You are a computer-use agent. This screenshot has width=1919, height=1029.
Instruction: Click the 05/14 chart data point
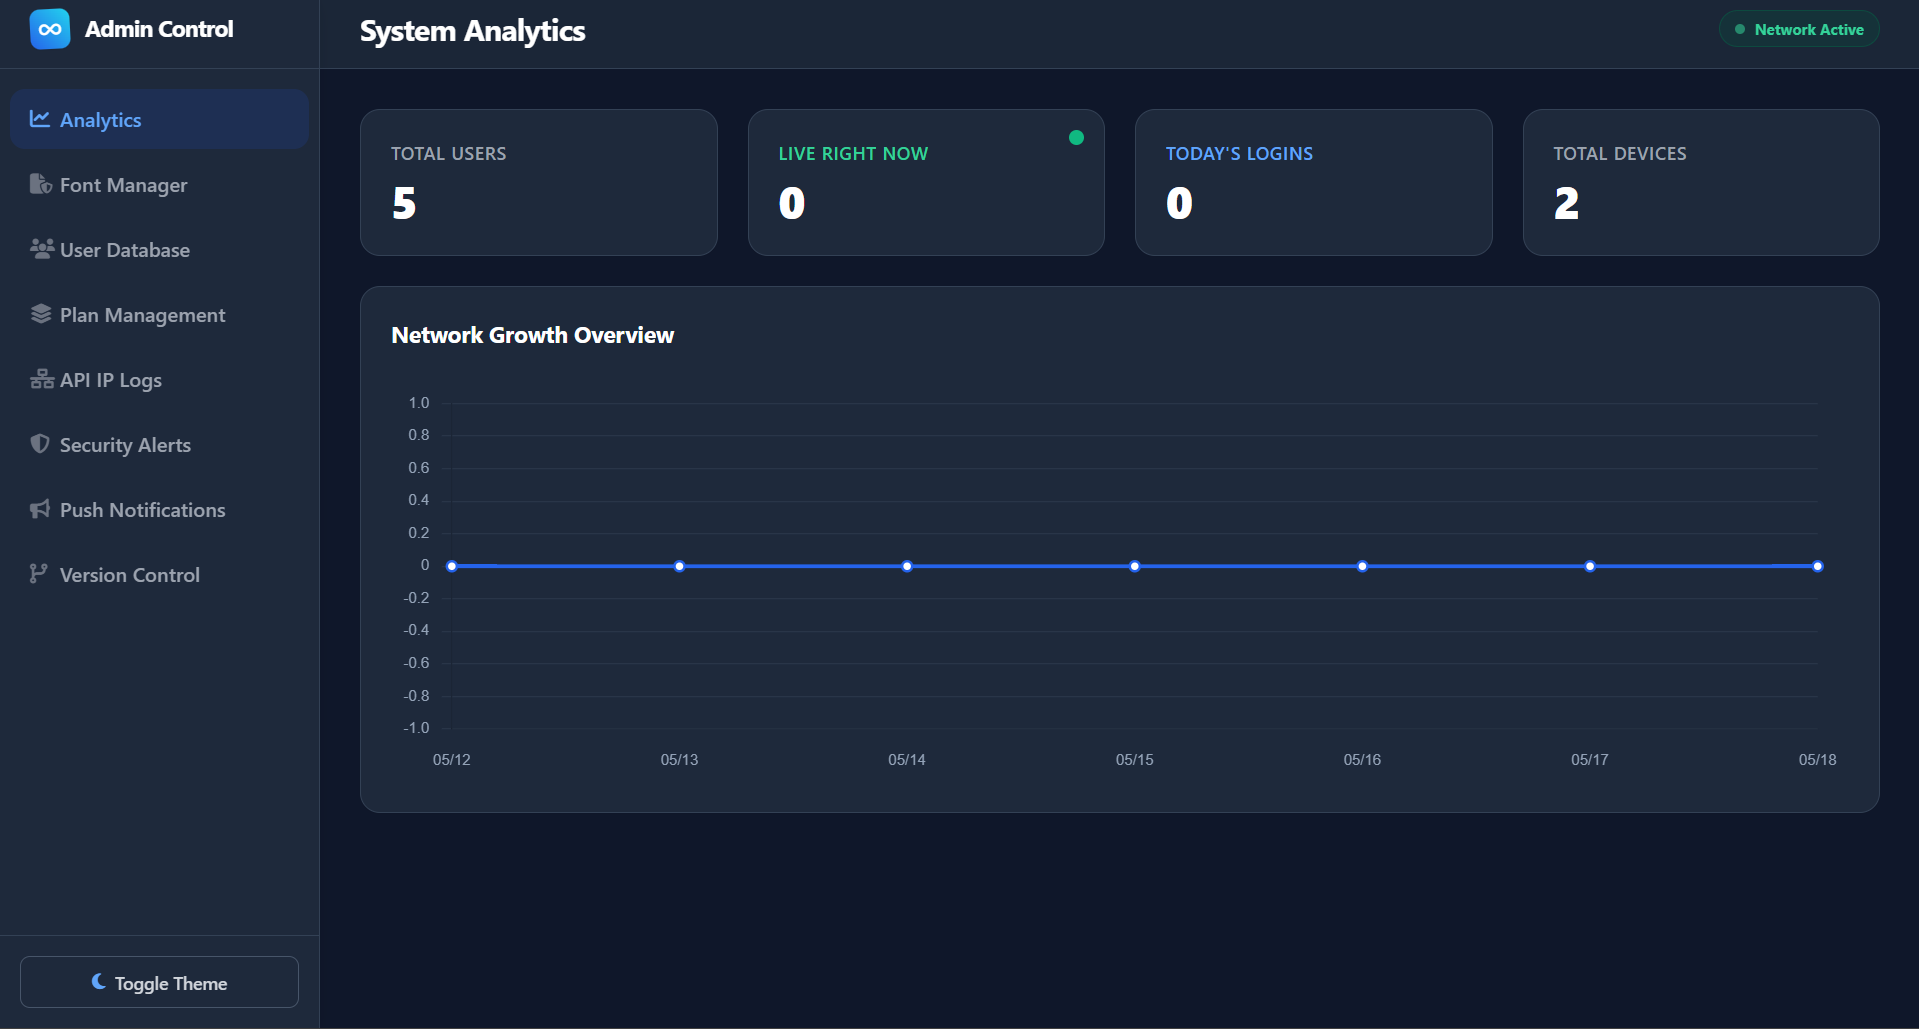pos(907,566)
